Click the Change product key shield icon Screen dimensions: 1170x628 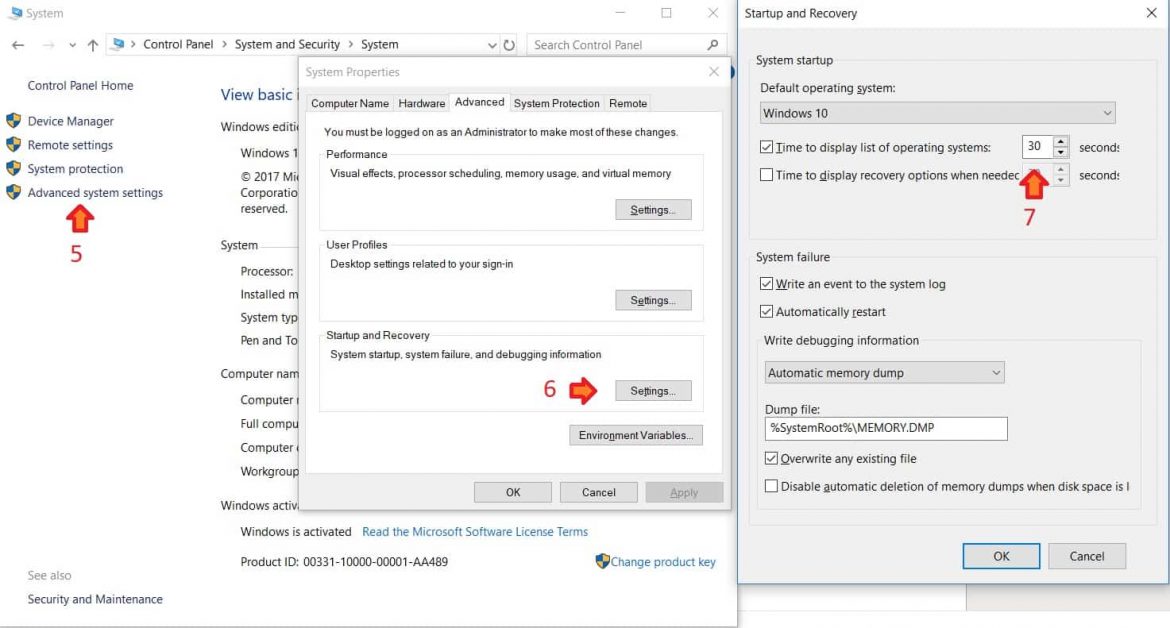[602, 562]
